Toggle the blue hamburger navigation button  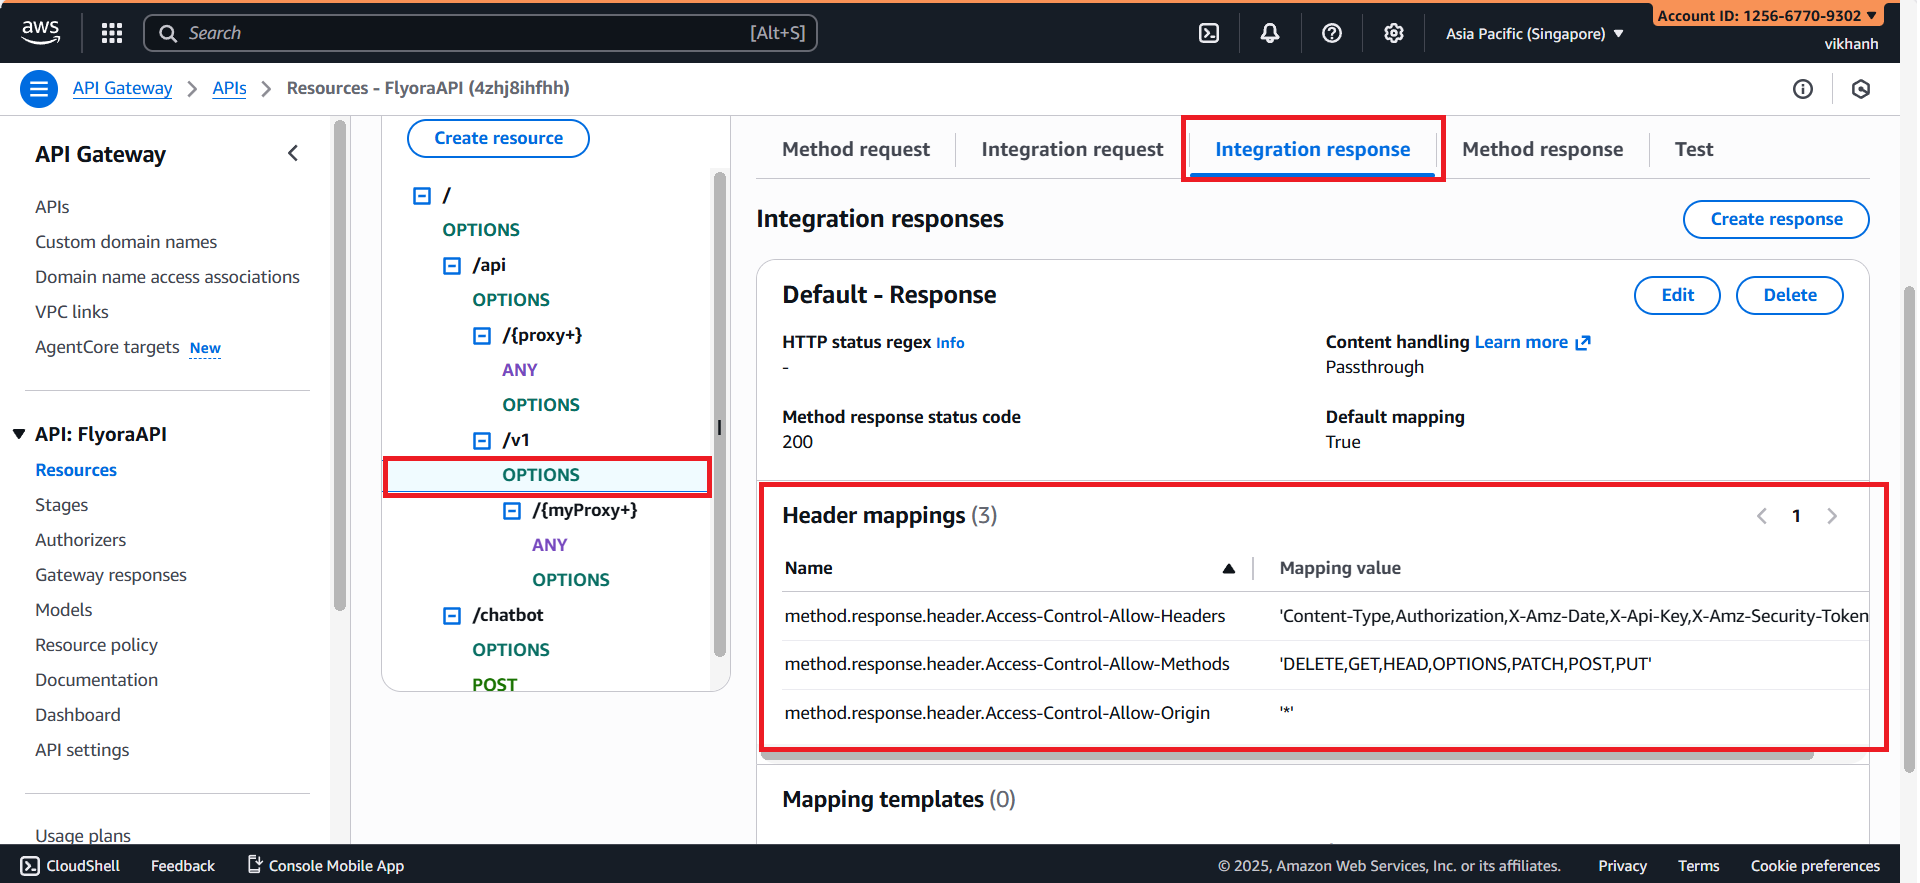(39, 89)
